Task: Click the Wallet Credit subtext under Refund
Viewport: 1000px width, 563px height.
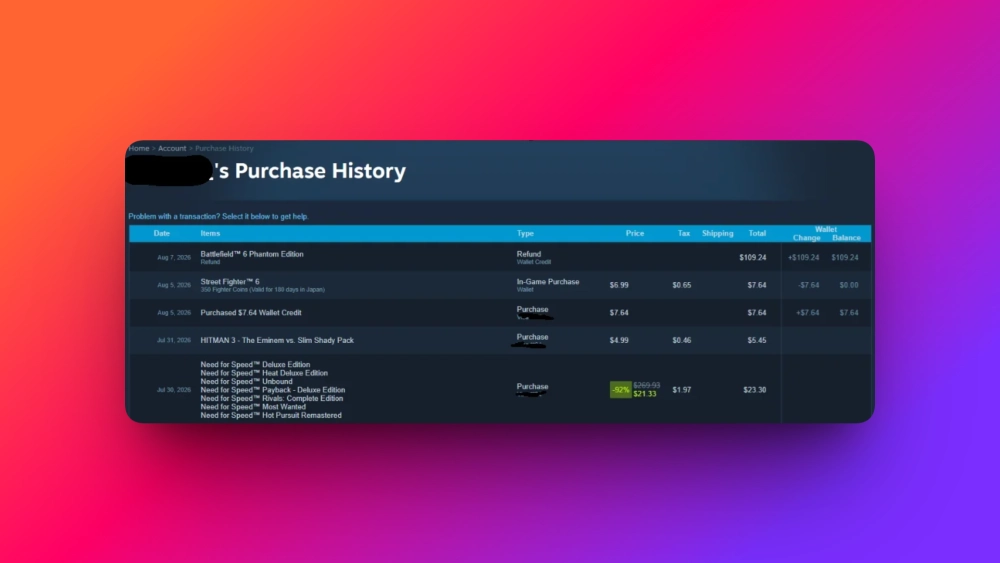Action: (534, 262)
